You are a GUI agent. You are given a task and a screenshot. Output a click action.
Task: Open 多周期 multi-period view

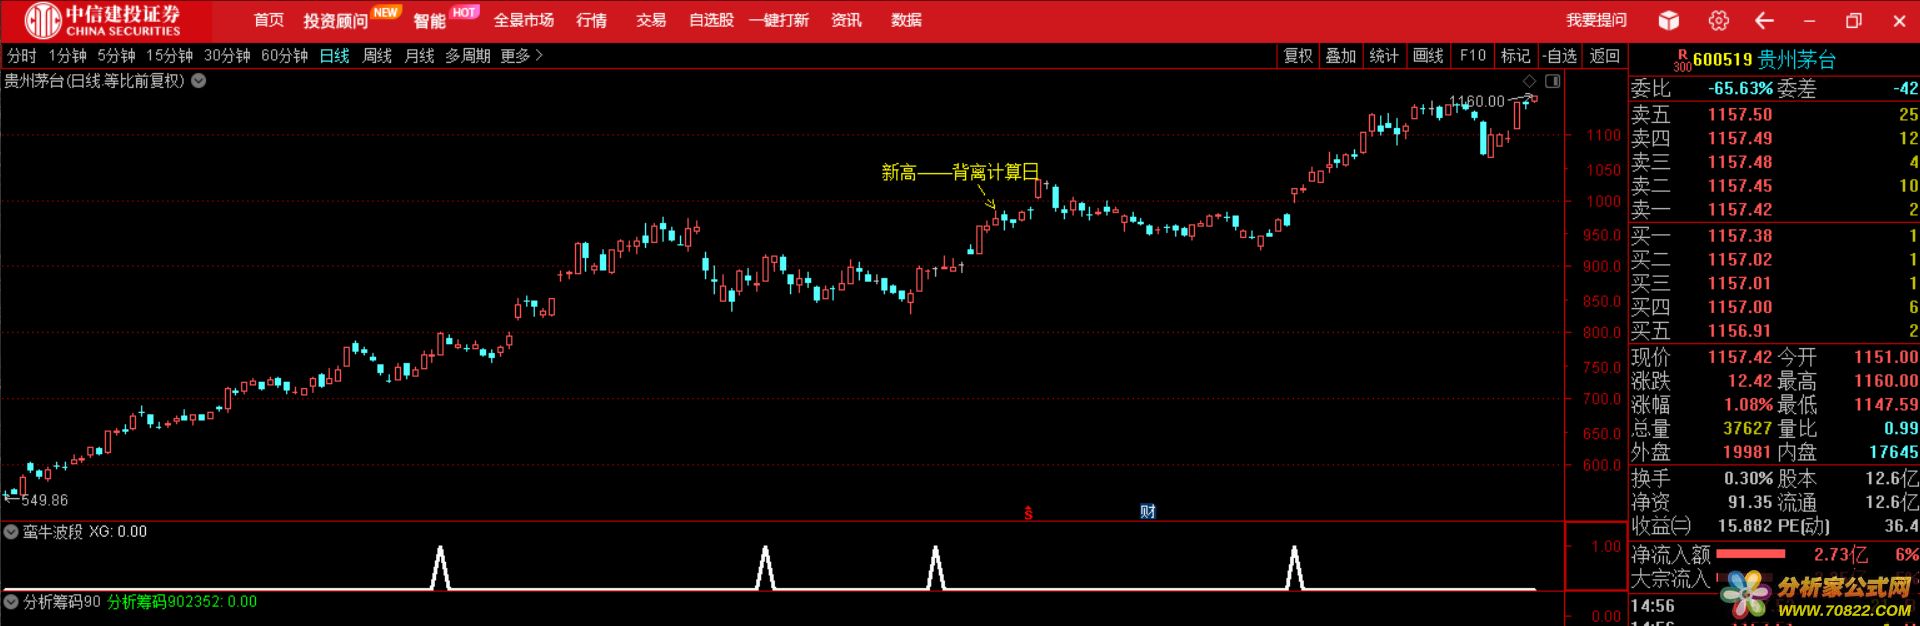[x=468, y=56]
